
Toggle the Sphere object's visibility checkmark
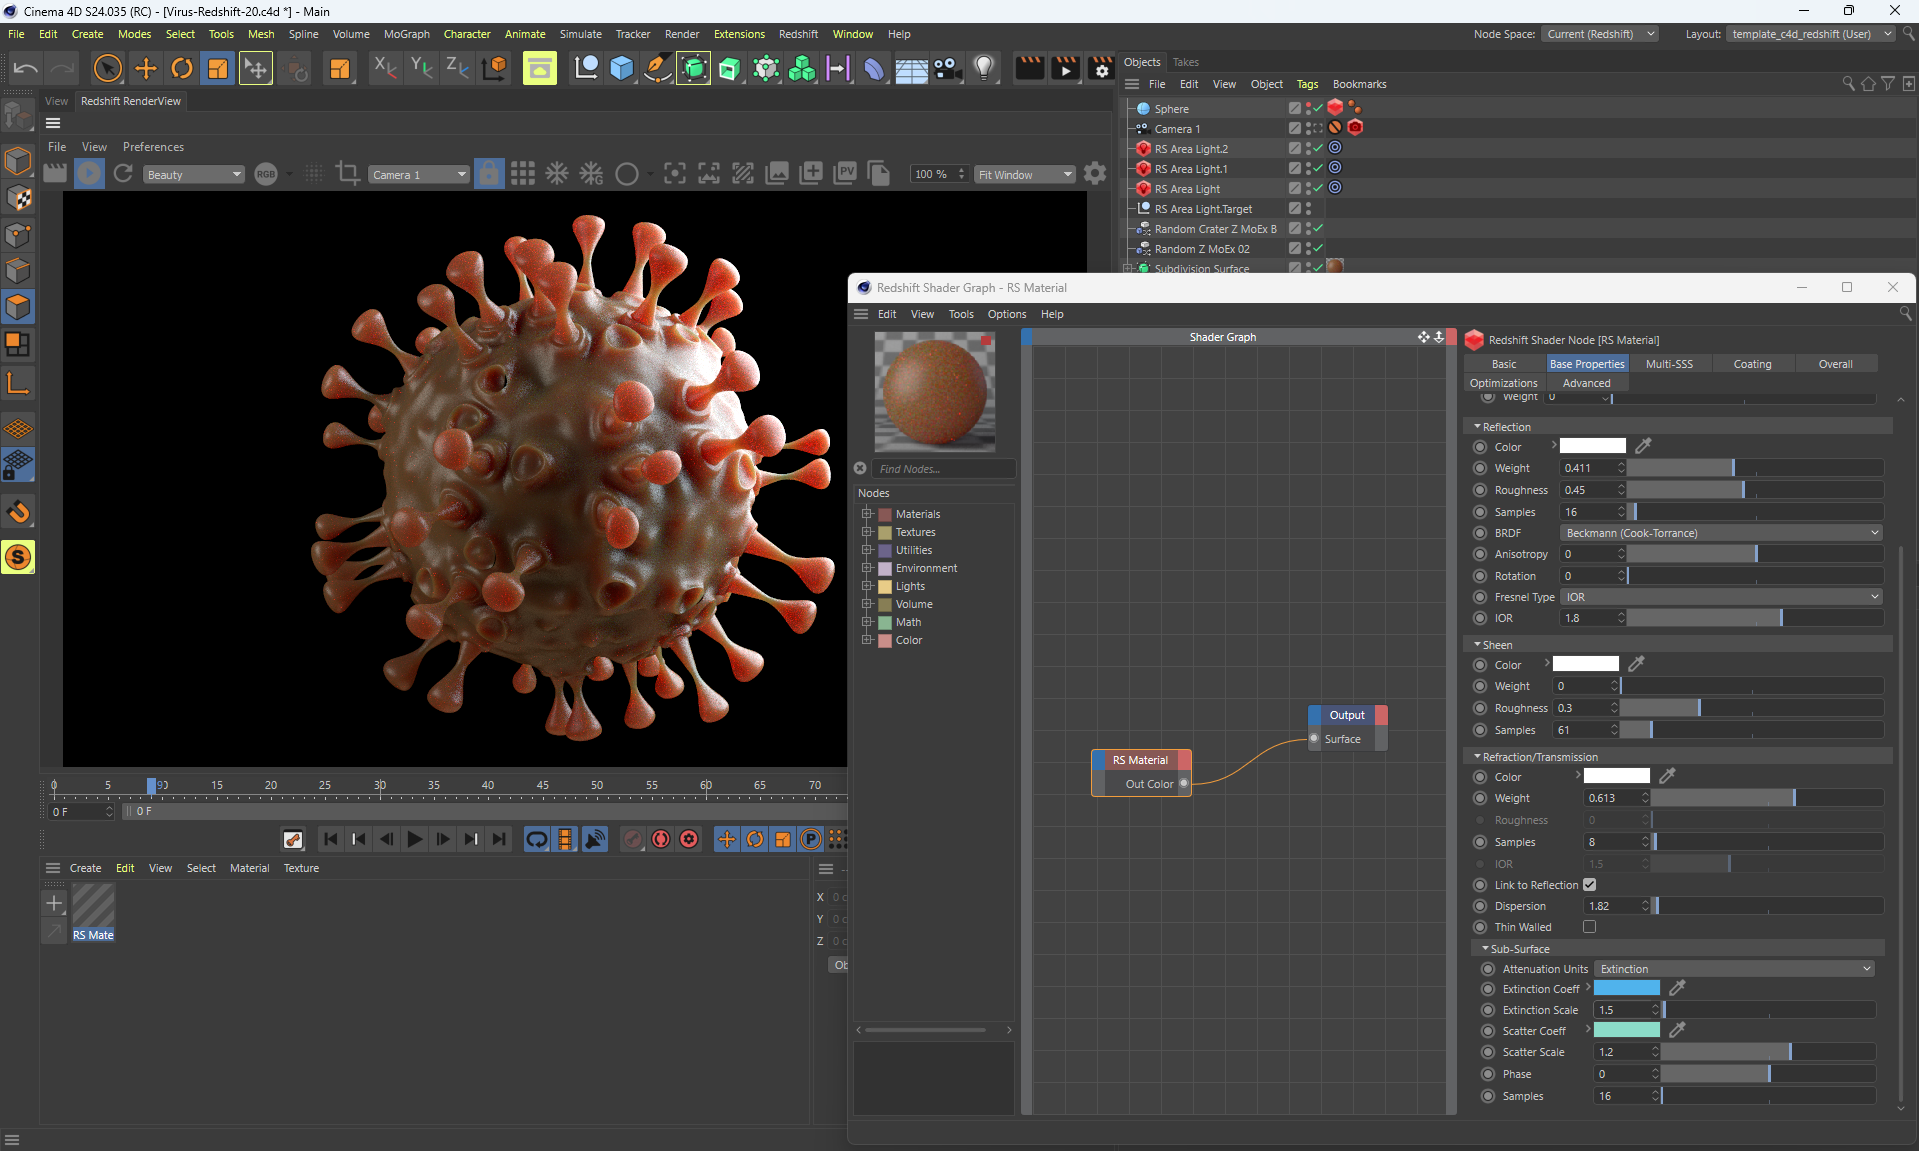1318,108
